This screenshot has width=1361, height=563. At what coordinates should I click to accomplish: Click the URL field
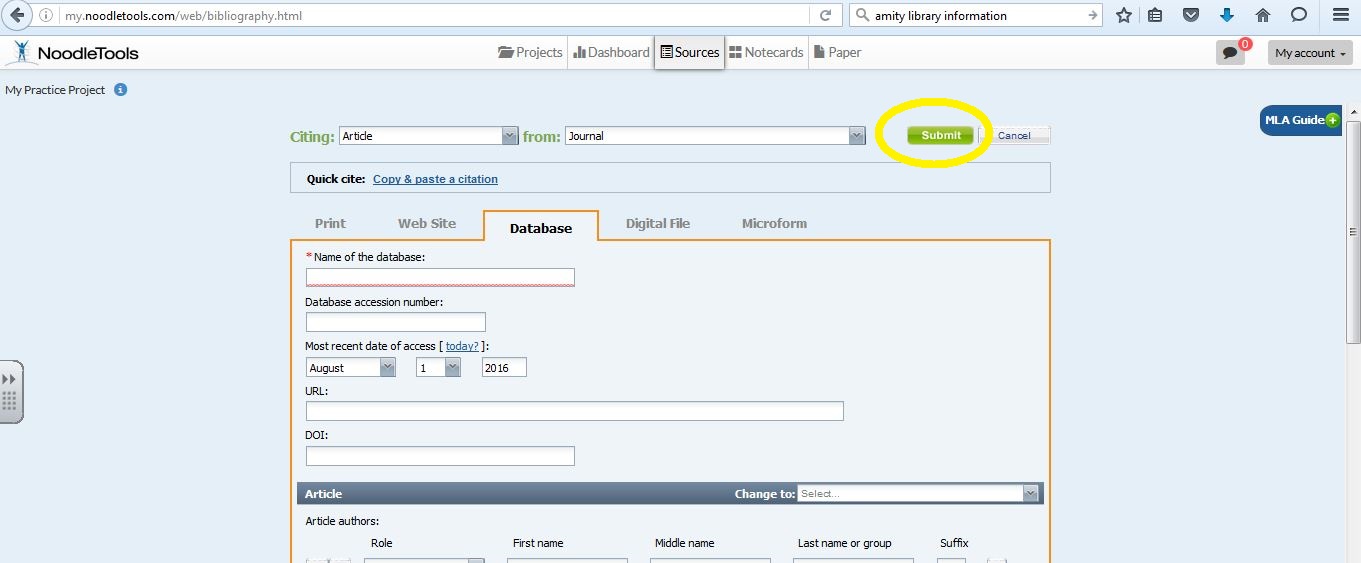(575, 411)
